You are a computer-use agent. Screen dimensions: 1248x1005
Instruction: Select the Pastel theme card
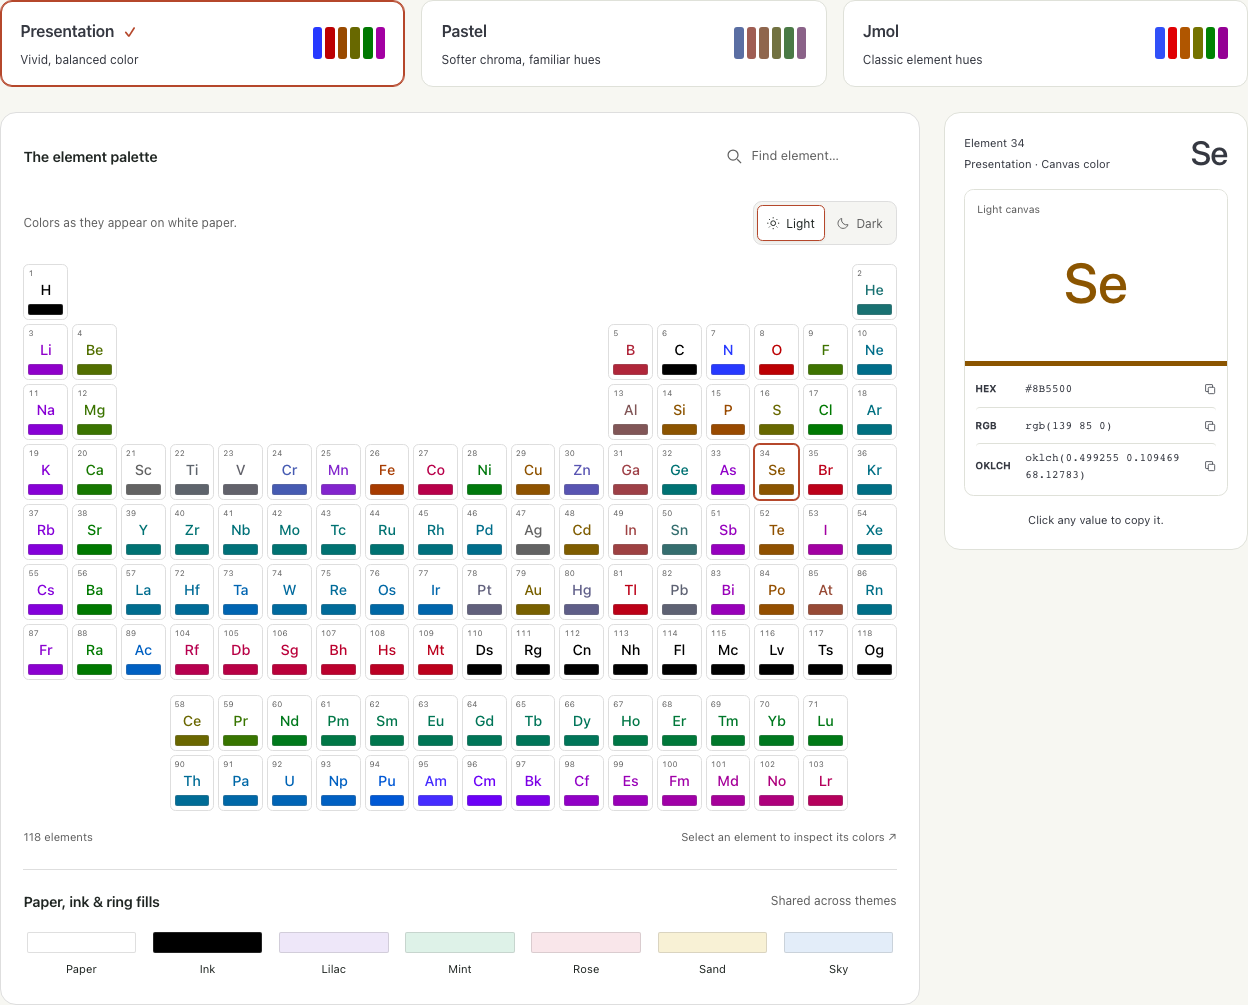624,44
